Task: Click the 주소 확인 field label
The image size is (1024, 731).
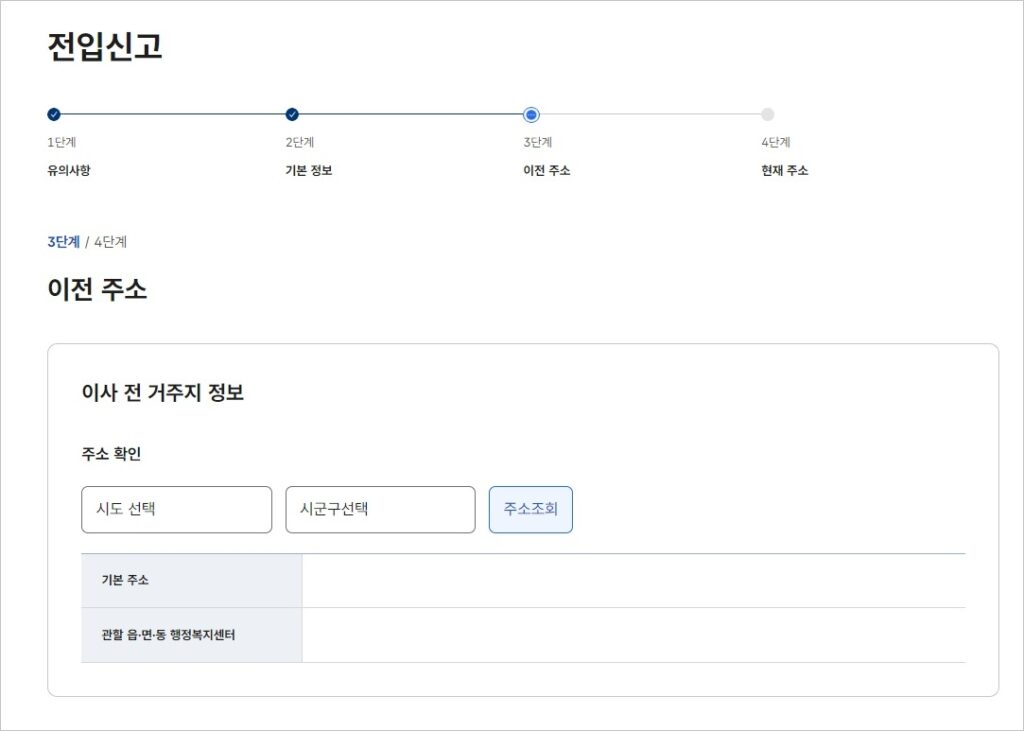Action: [111, 454]
